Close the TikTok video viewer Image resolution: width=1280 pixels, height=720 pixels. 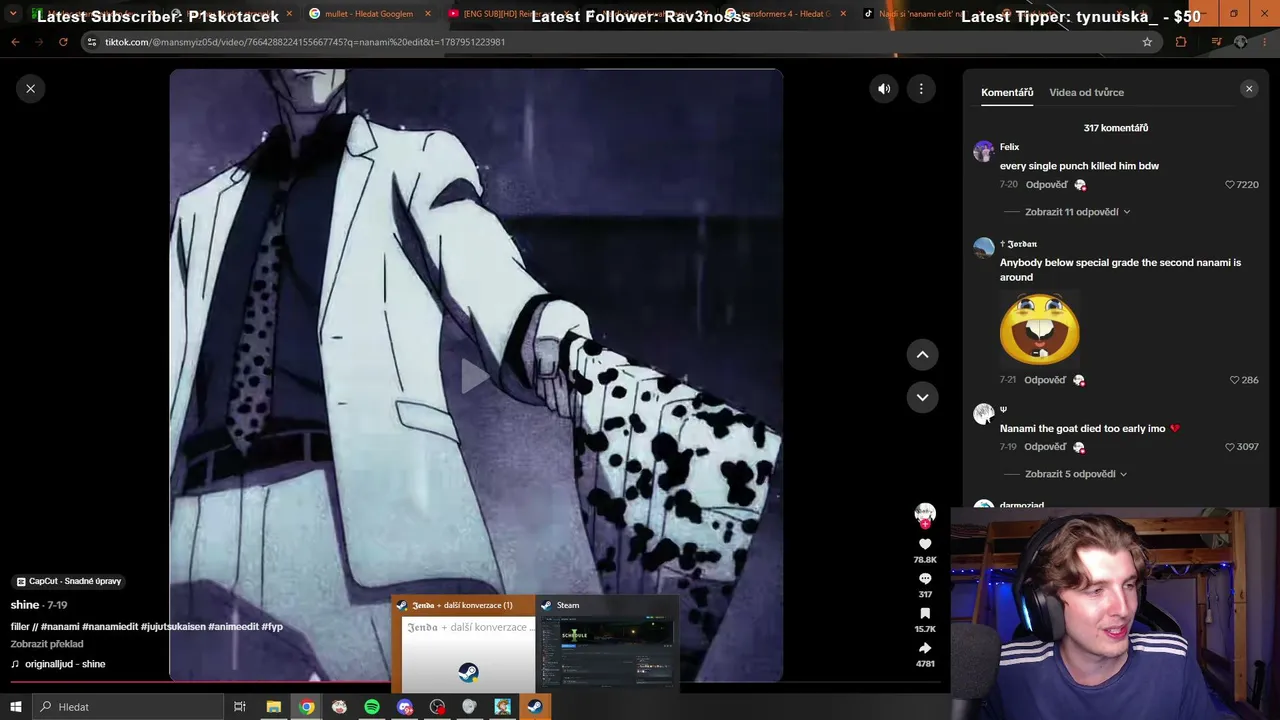point(30,89)
